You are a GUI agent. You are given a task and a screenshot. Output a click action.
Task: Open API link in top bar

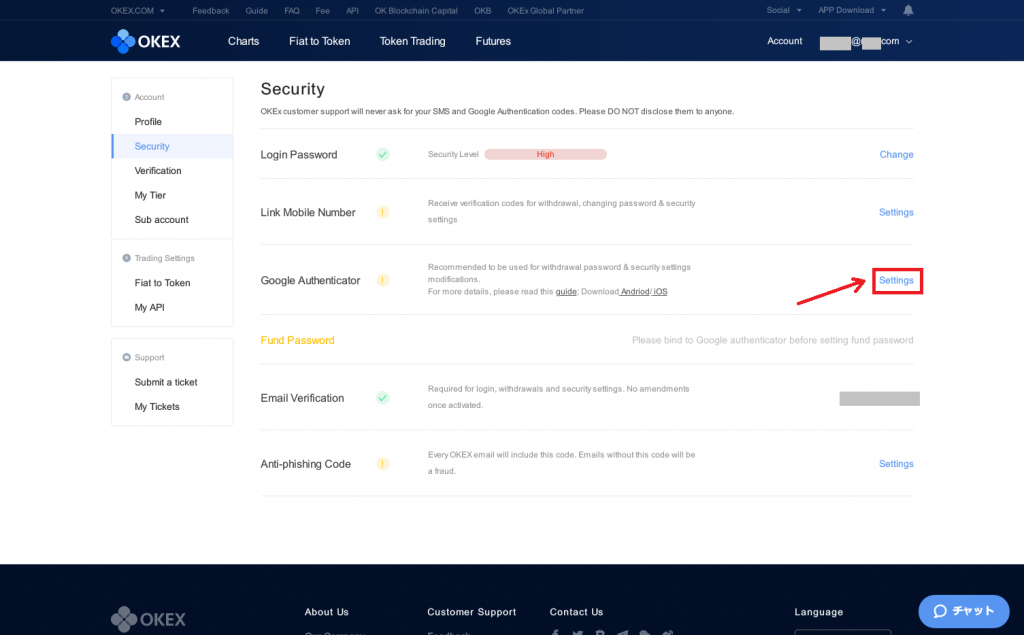(353, 10)
